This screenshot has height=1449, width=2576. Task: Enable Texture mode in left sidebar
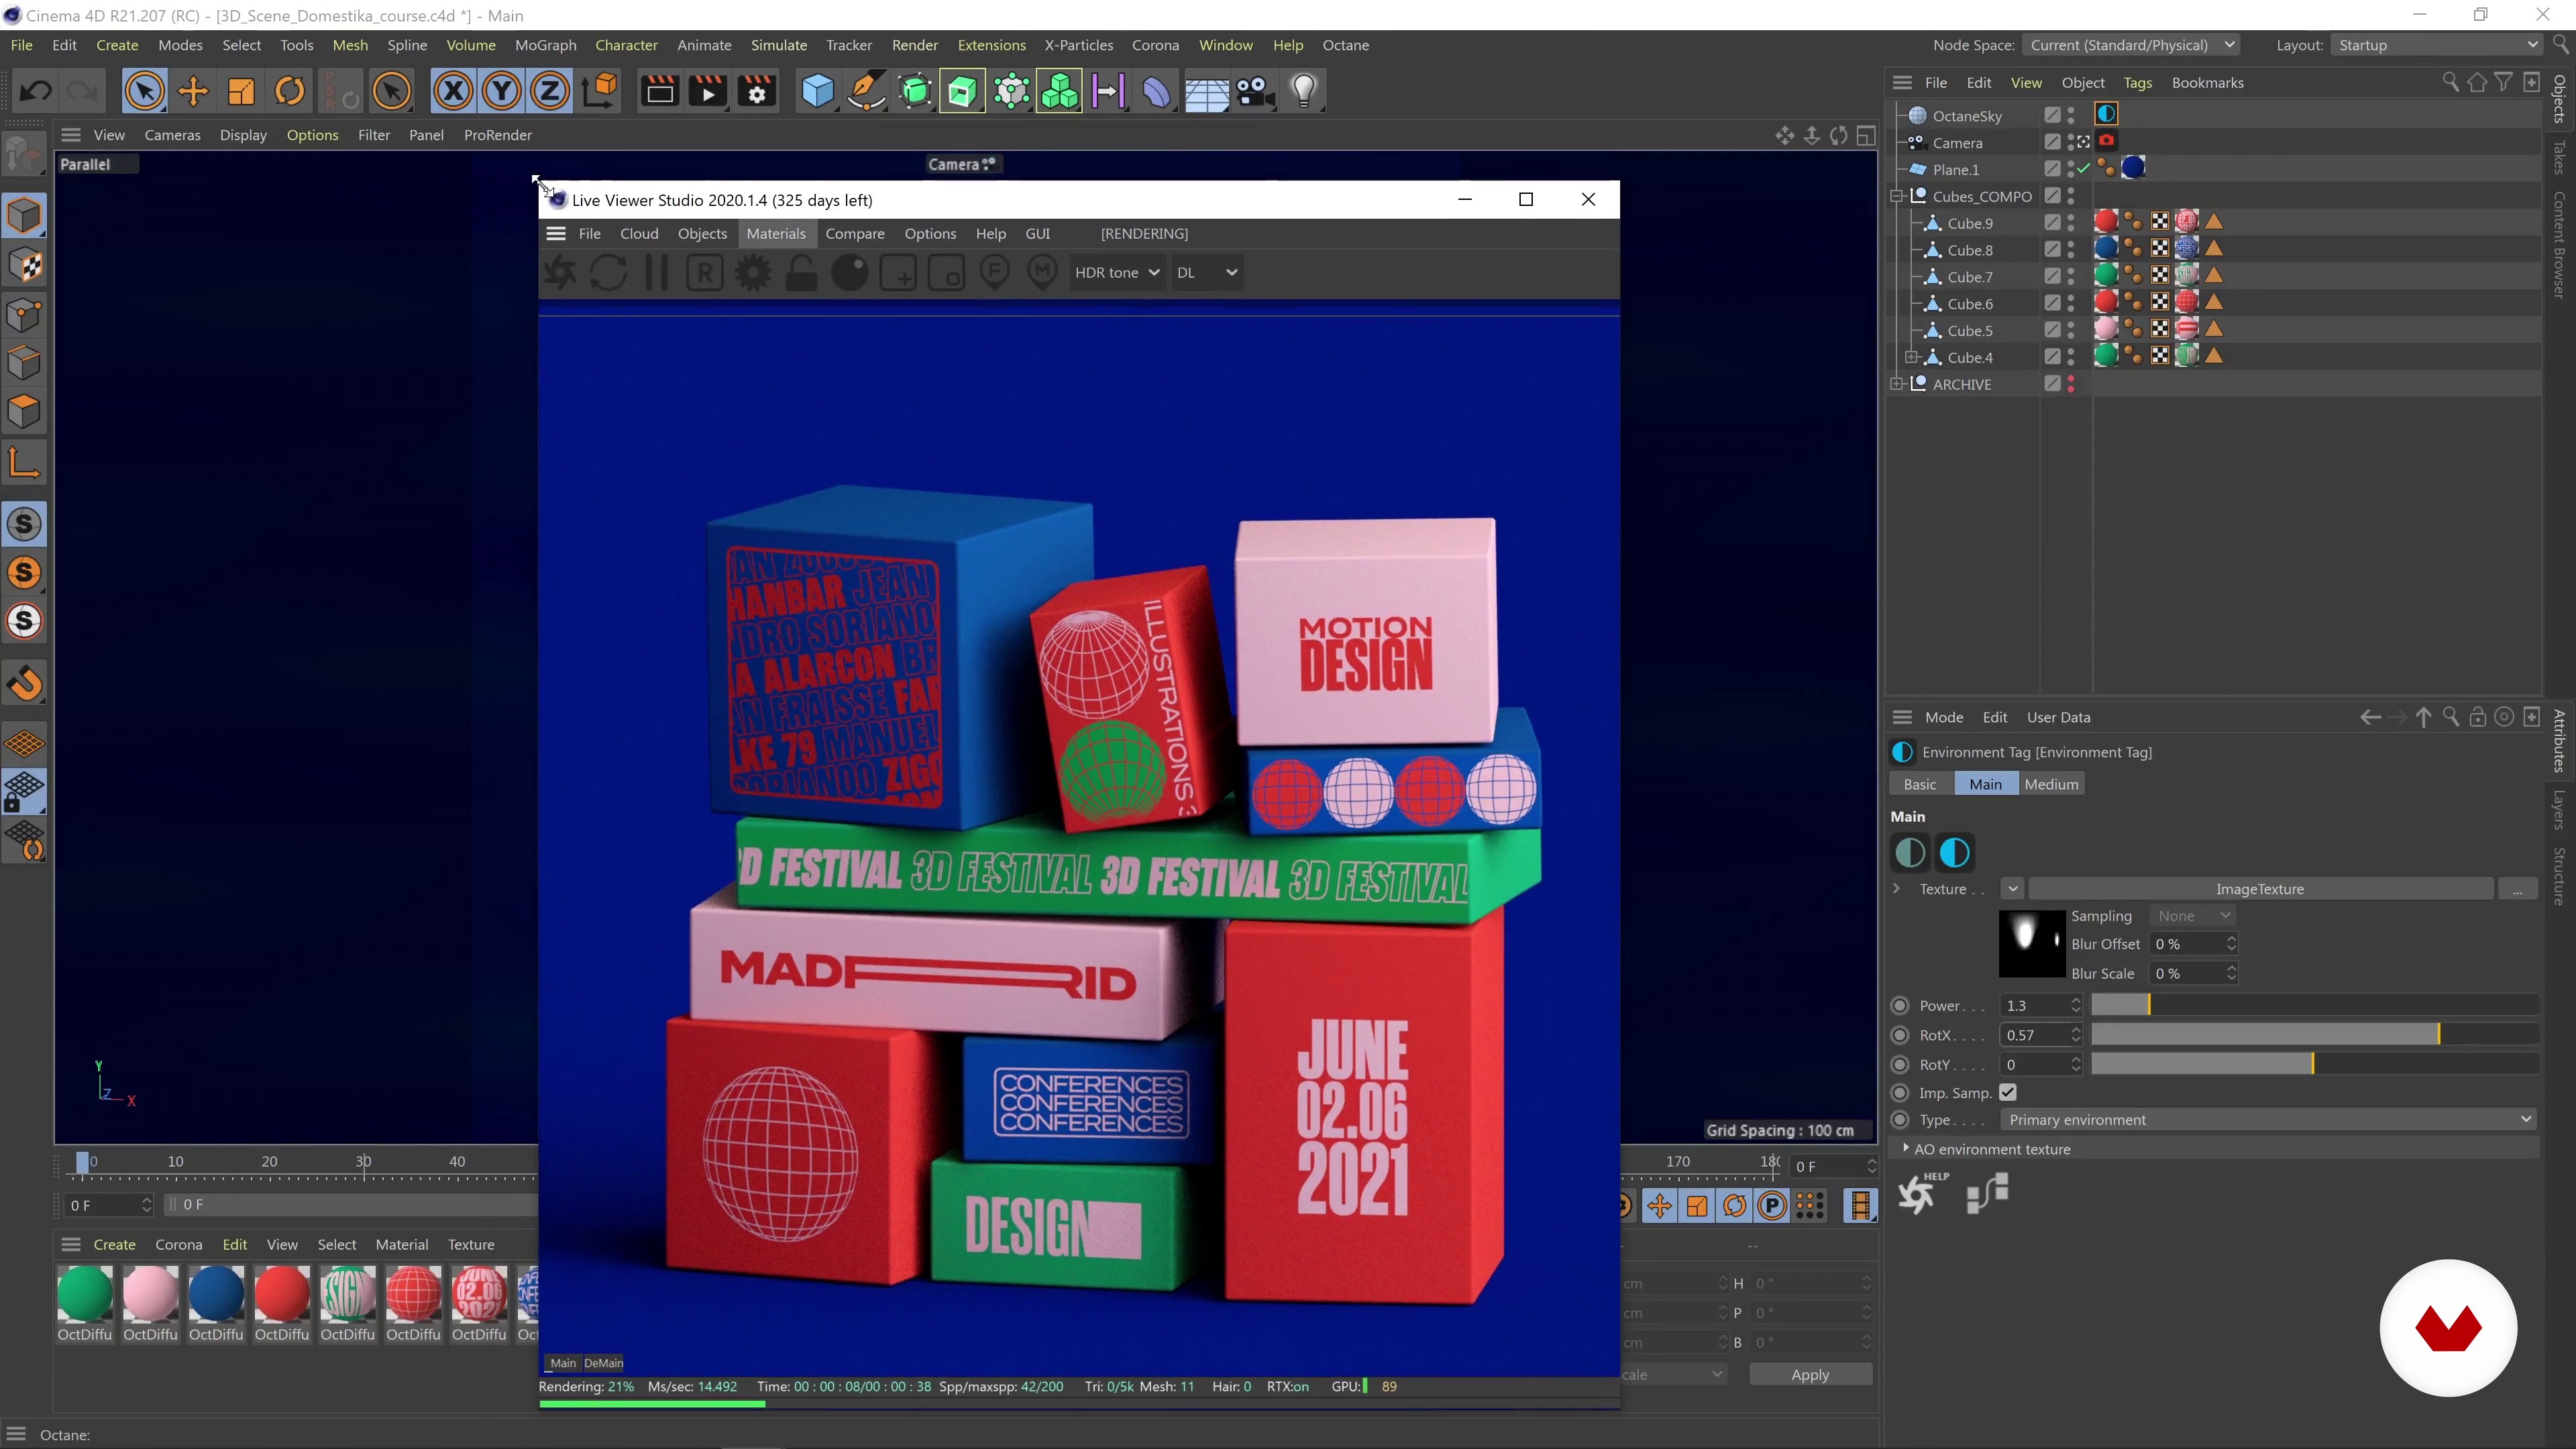[24, 266]
